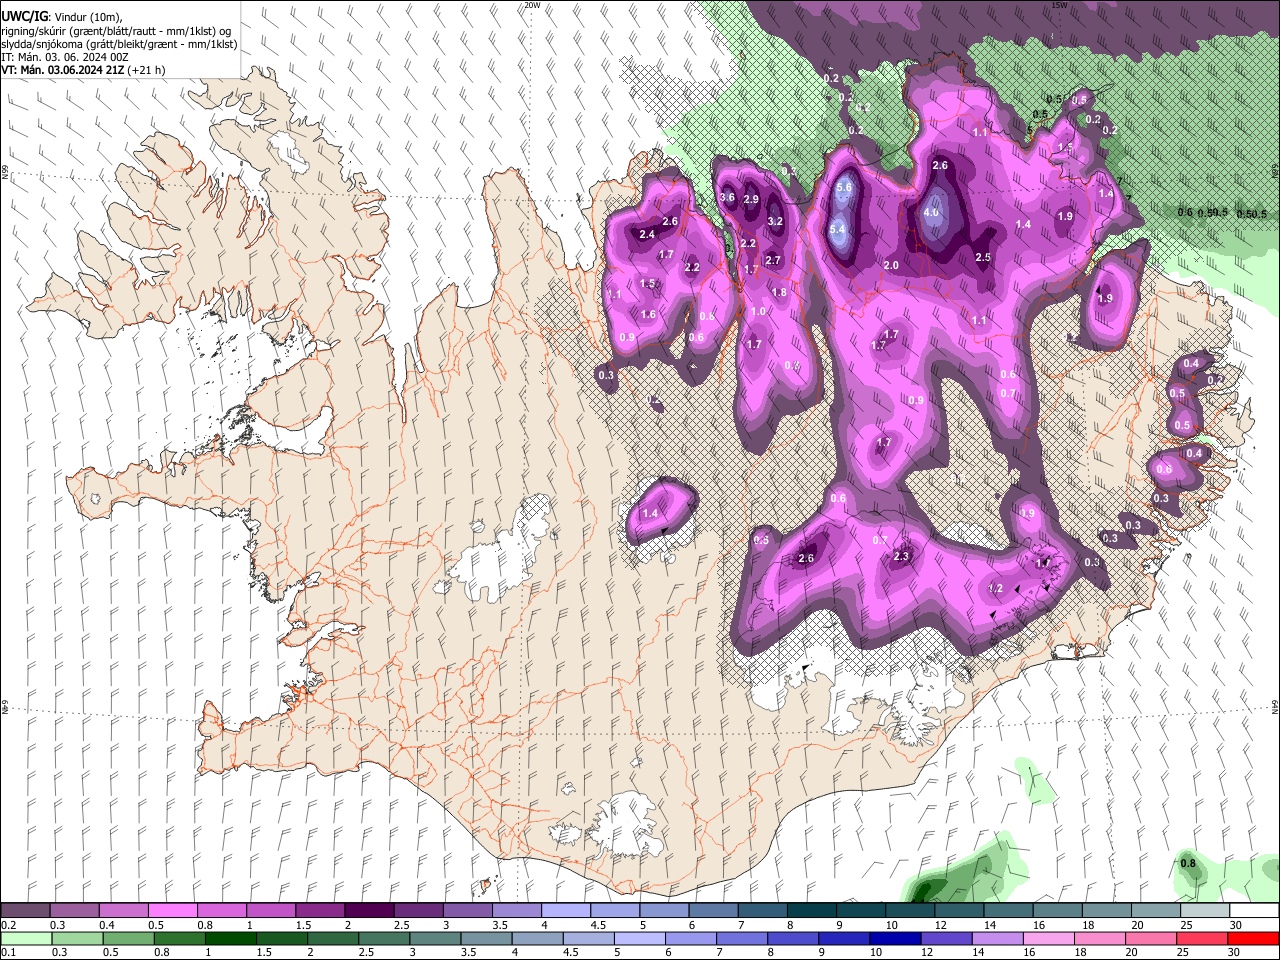Screen dimensions: 1280x960
Task: Click the '0.1' label on rain scale
Action: click(x=9, y=953)
